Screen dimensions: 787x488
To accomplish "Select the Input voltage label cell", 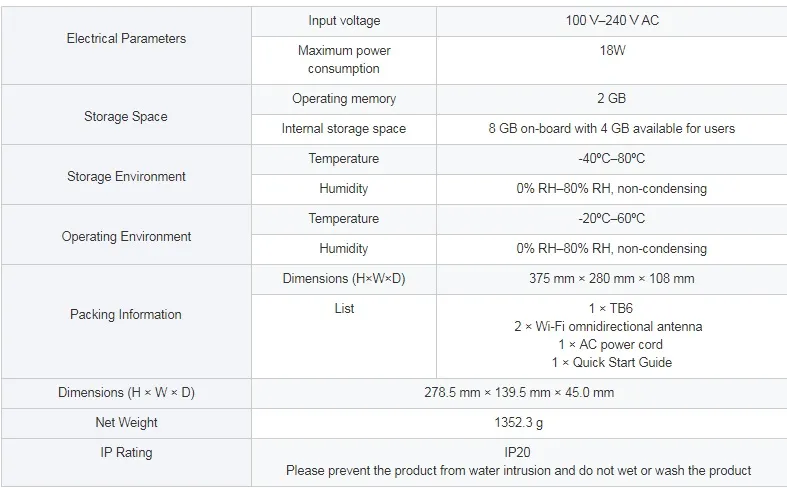I will [x=344, y=21].
